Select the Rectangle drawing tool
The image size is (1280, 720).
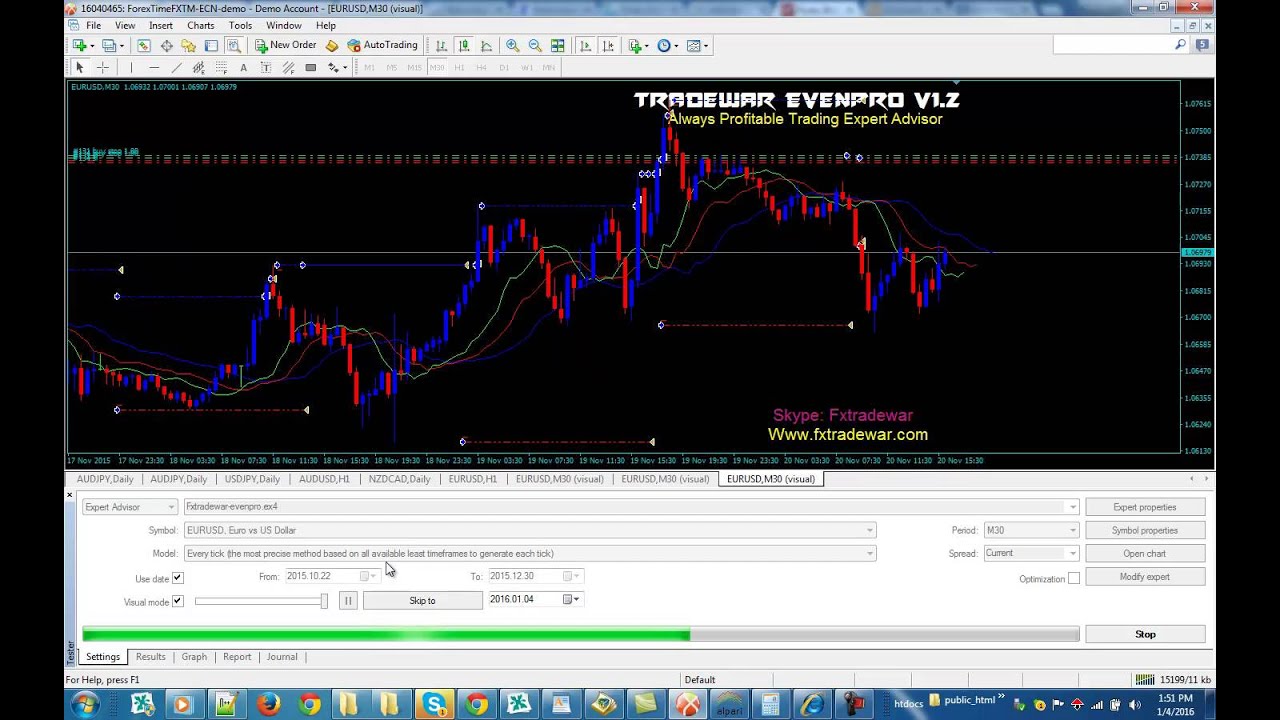click(310, 67)
